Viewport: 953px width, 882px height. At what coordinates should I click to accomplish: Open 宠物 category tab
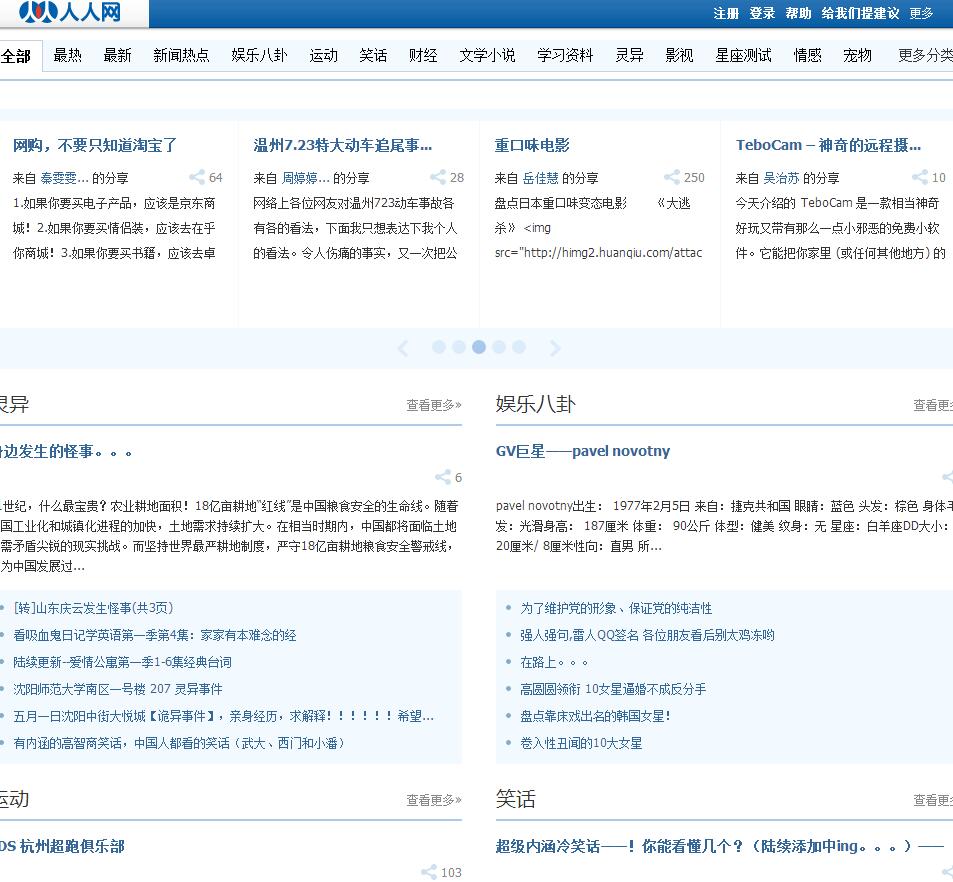tap(857, 55)
